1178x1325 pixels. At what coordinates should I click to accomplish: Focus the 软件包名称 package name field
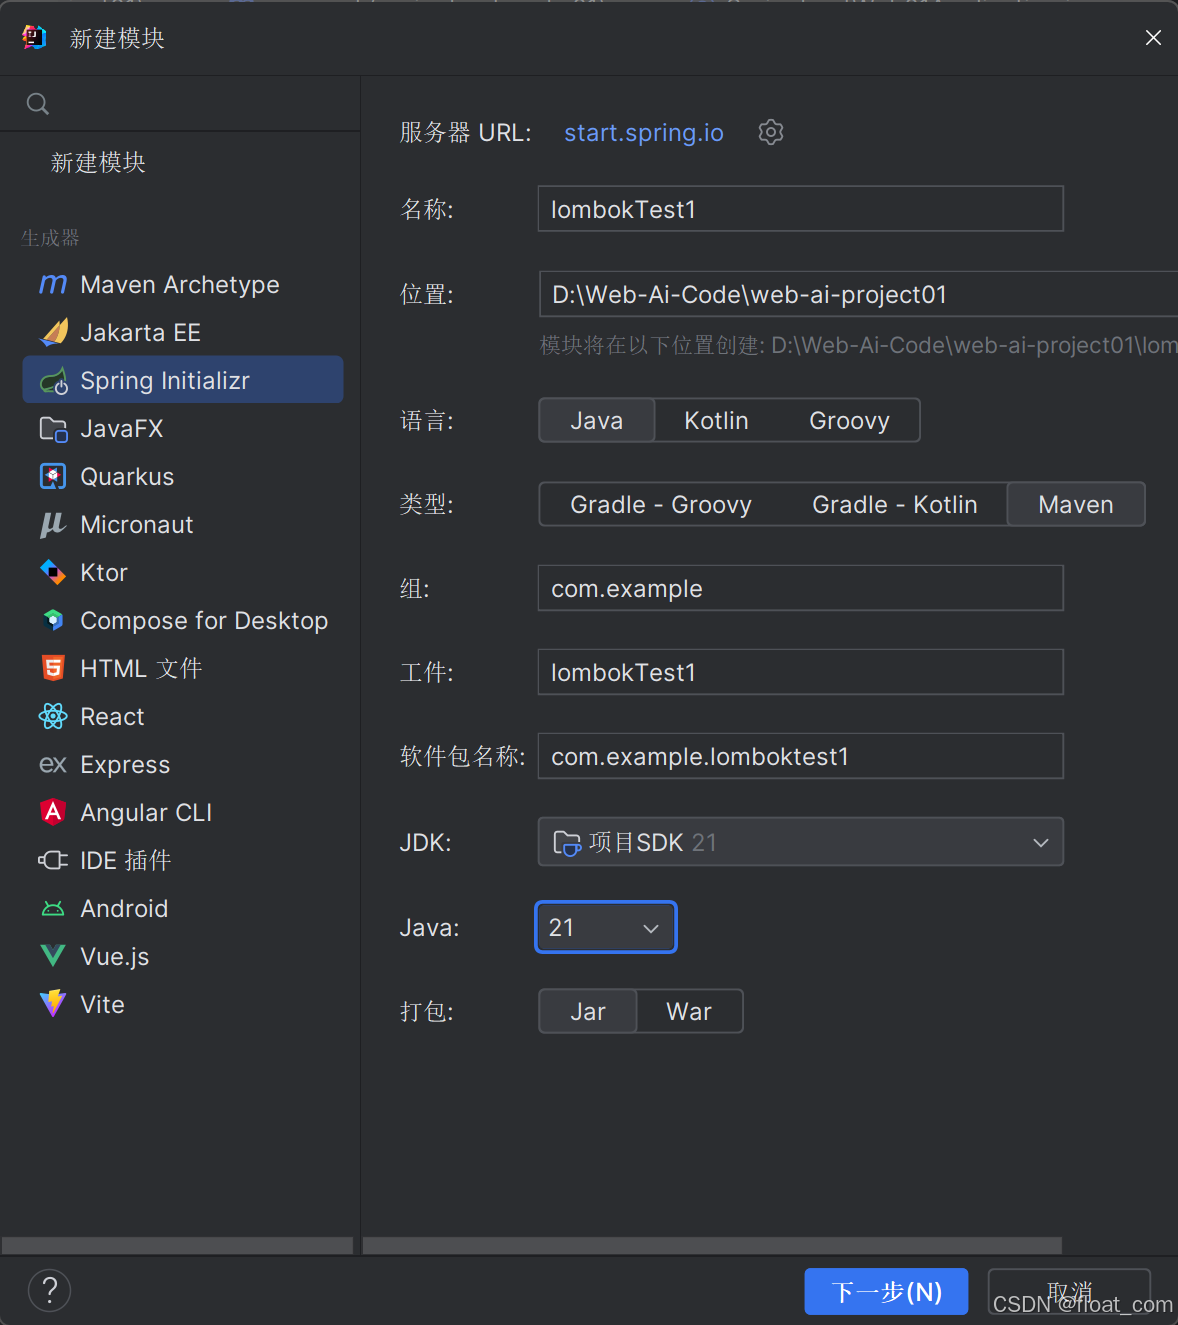801,756
